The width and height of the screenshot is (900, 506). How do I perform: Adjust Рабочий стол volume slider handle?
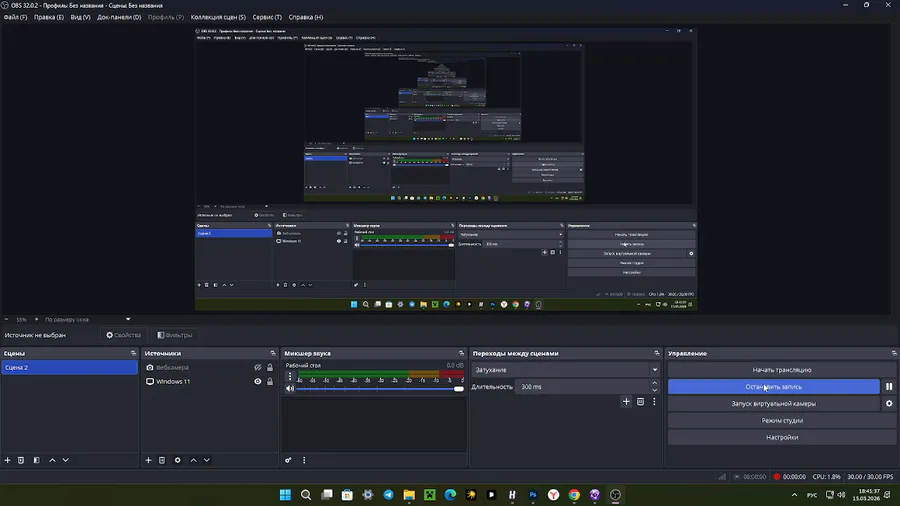coord(459,389)
